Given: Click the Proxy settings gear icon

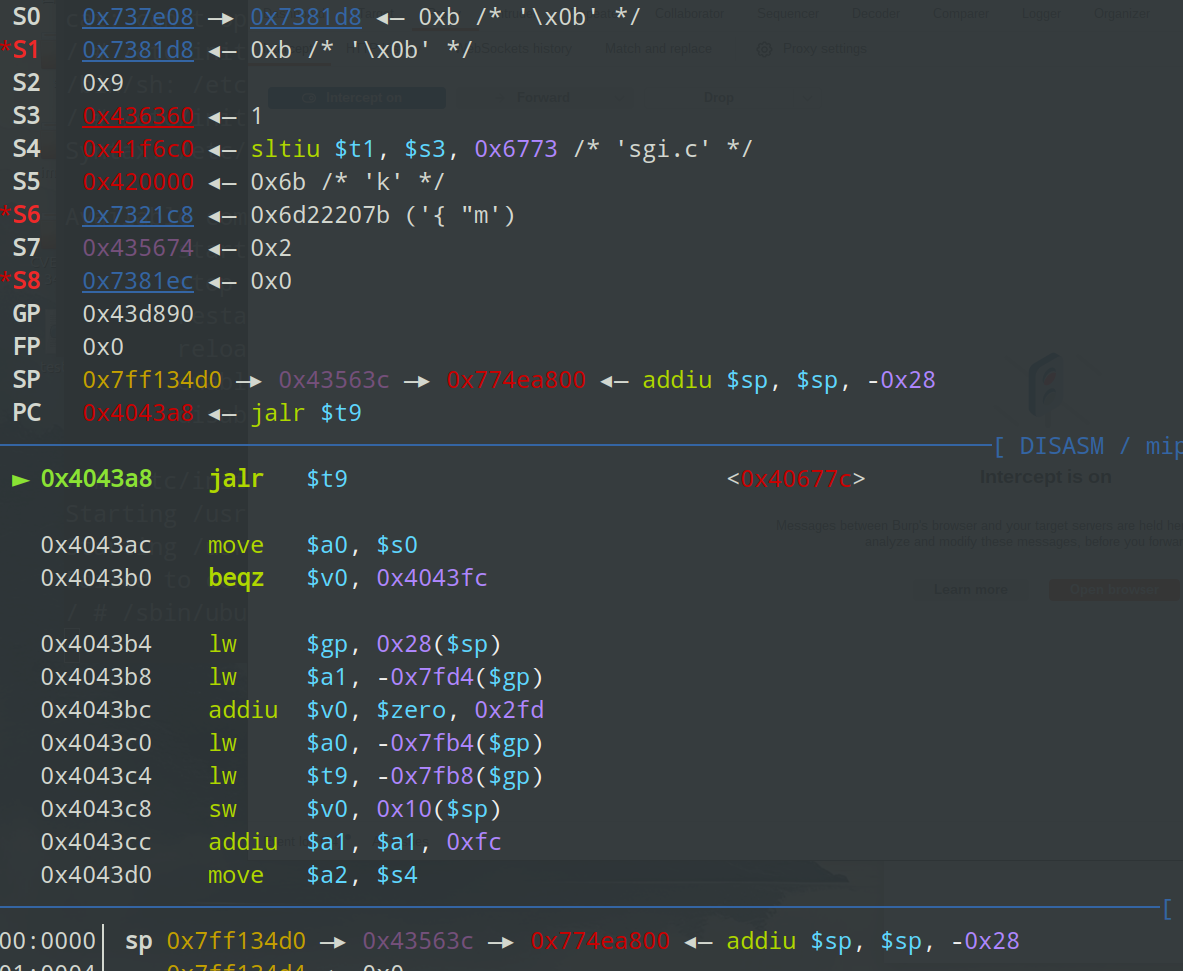Looking at the screenshot, I should pos(764,49).
